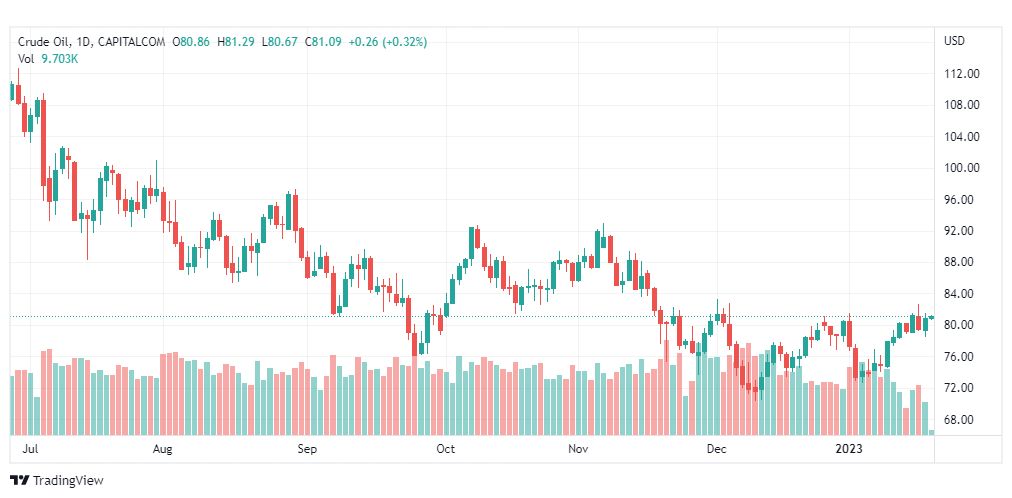Click the TradingView logo icon

click(19, 481)
